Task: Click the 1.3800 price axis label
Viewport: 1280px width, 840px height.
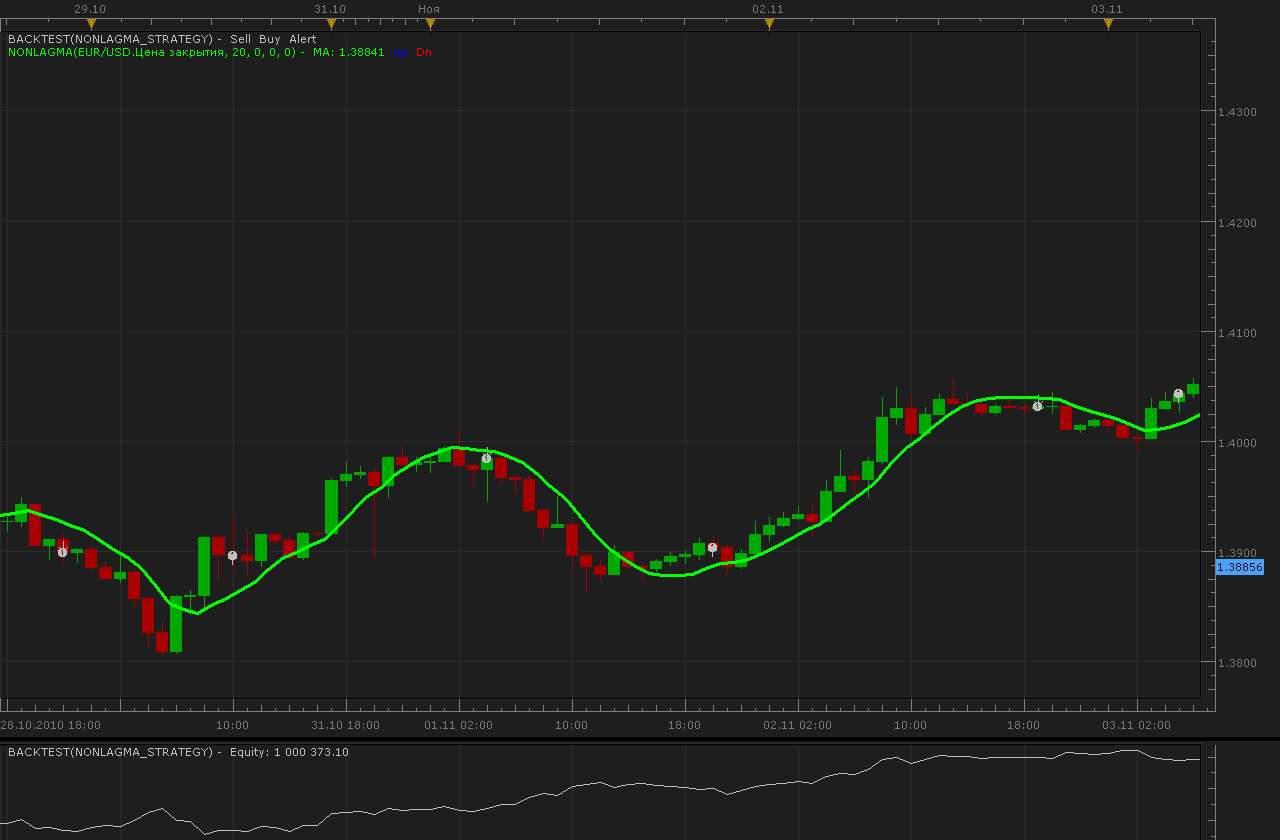Action: pyautogui.click(x=1237, y=662)
